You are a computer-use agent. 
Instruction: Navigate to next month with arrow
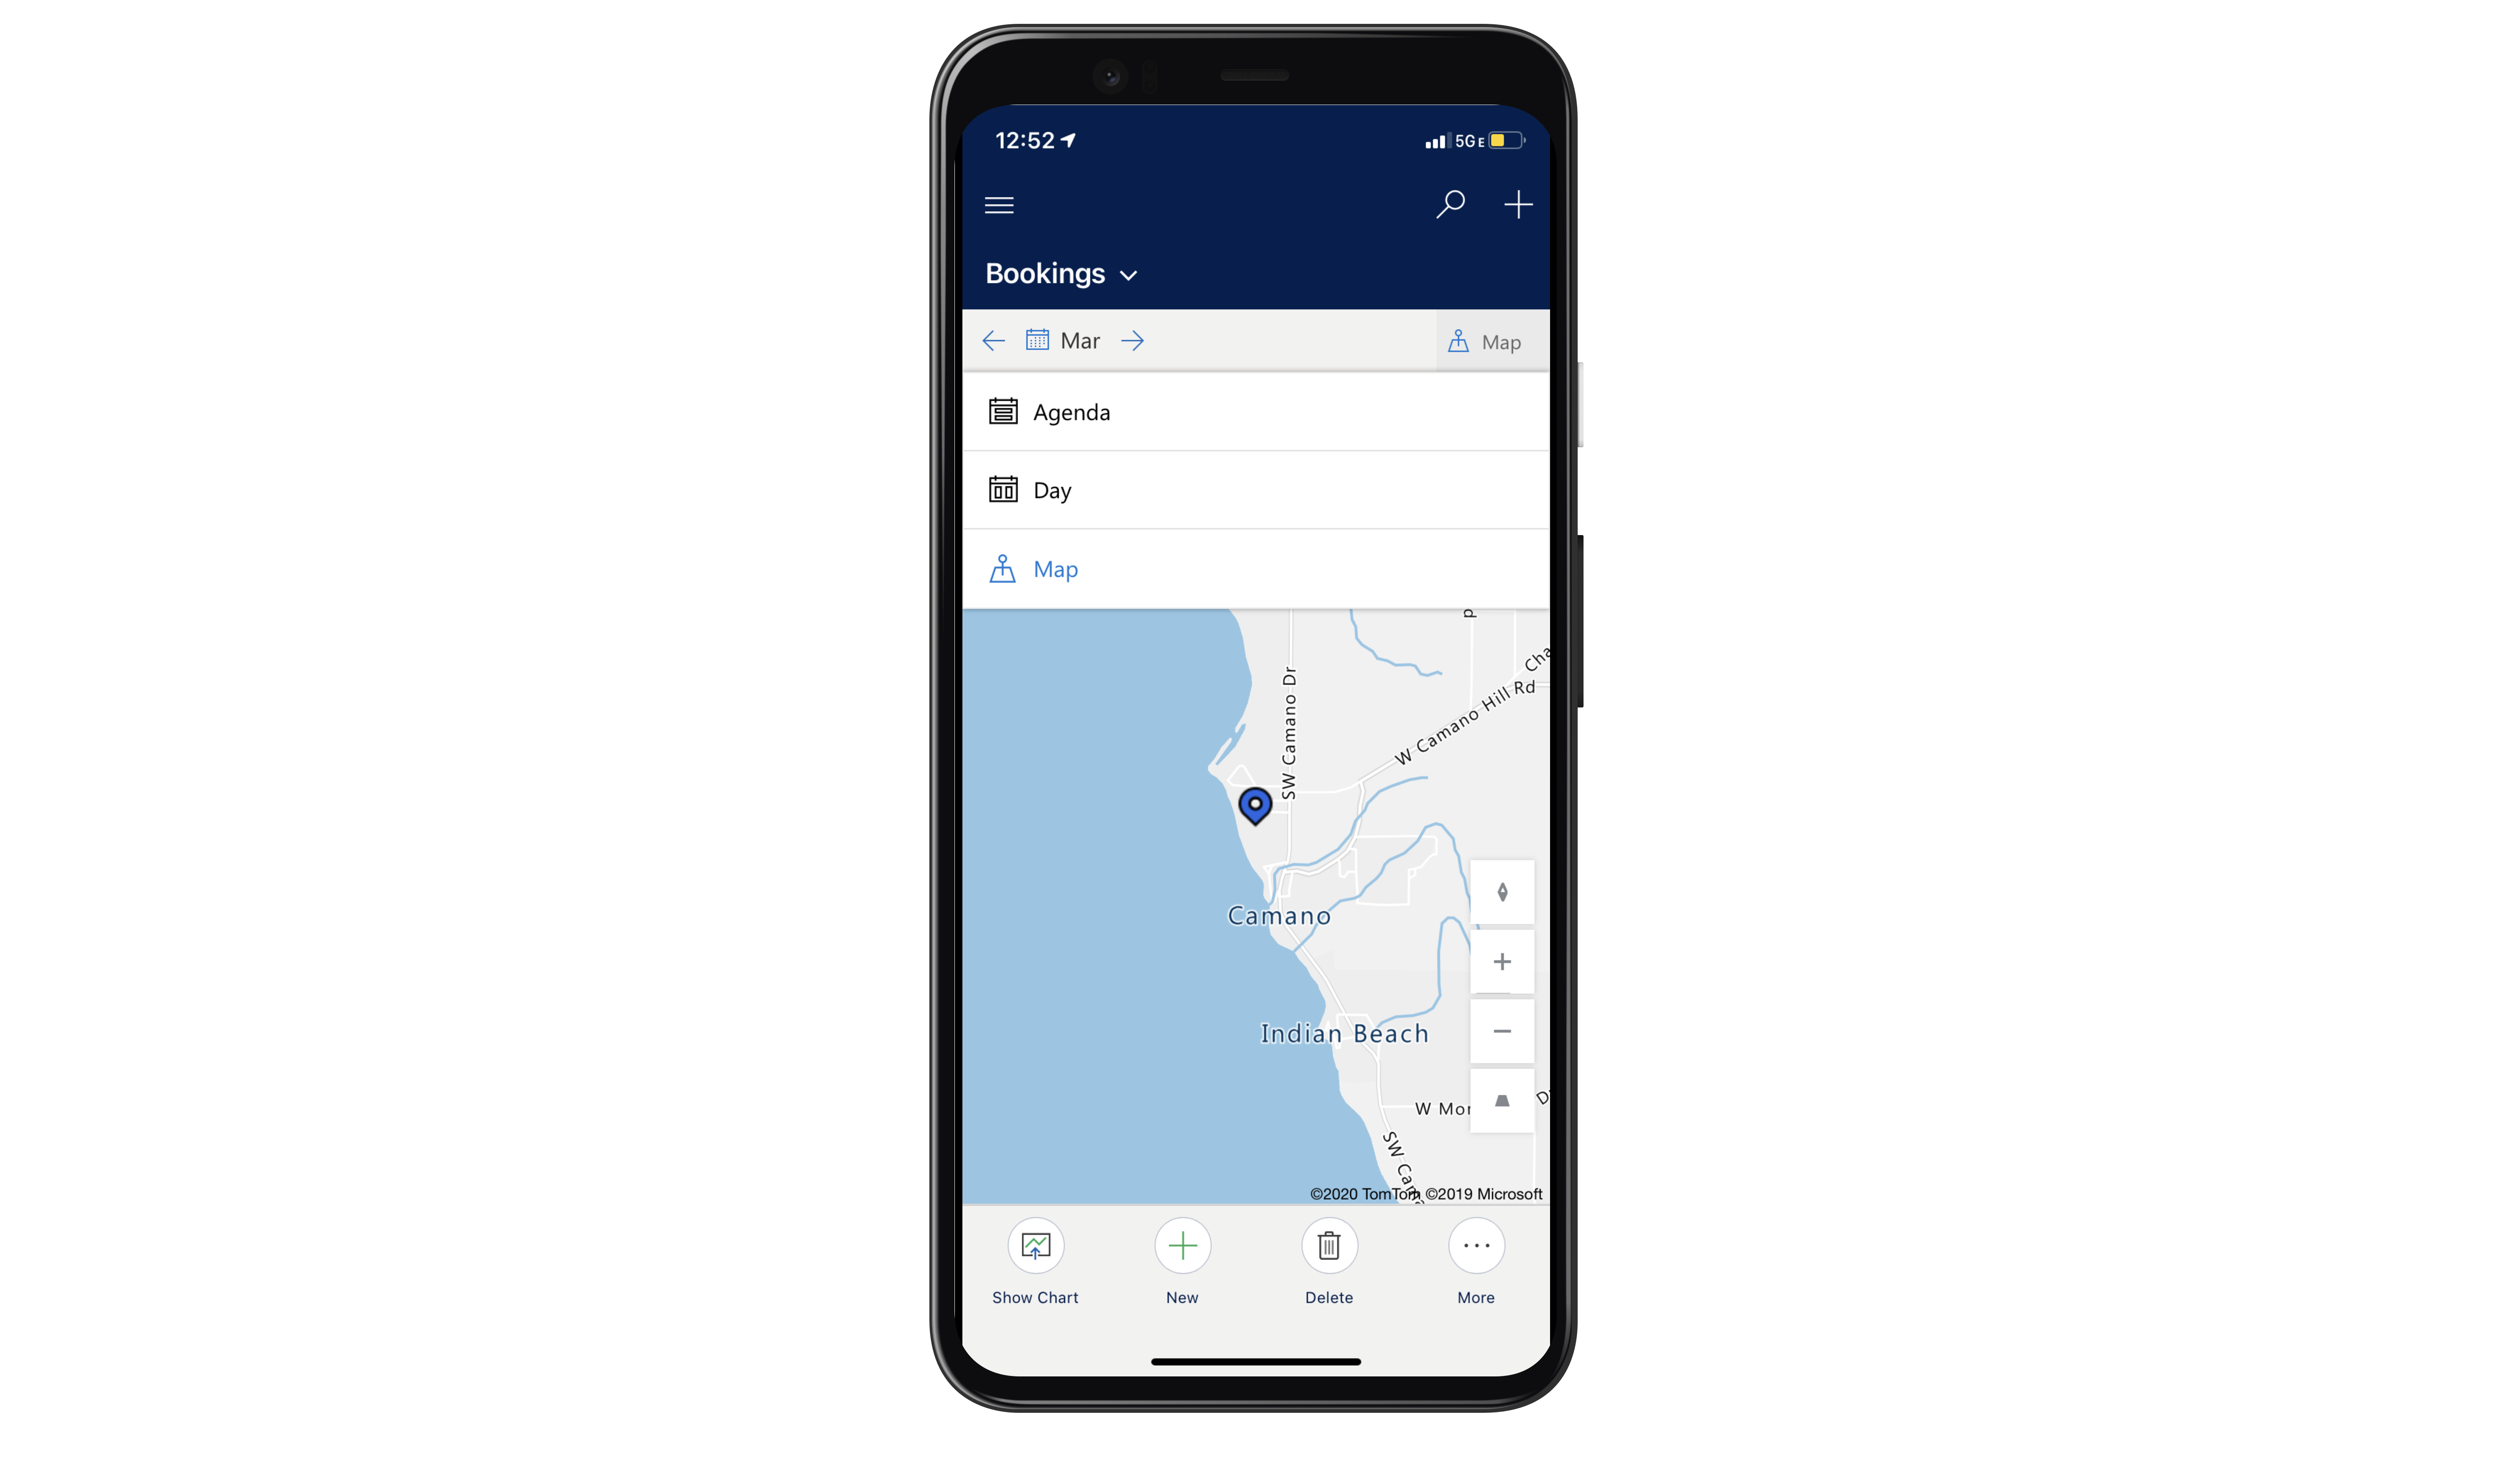1133,340
